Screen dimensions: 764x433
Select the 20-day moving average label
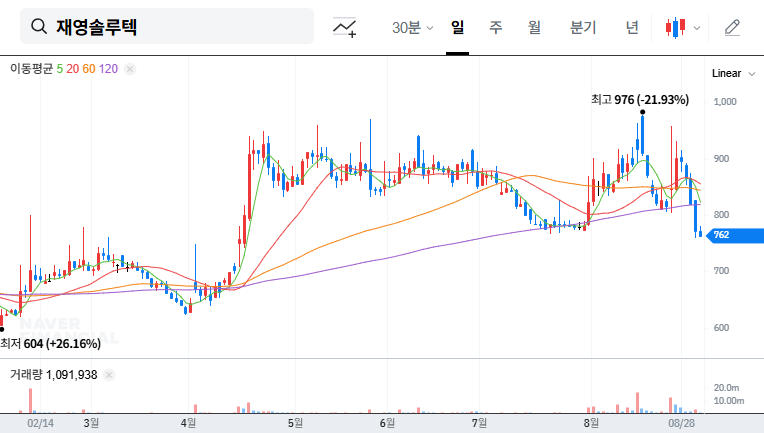73,69
